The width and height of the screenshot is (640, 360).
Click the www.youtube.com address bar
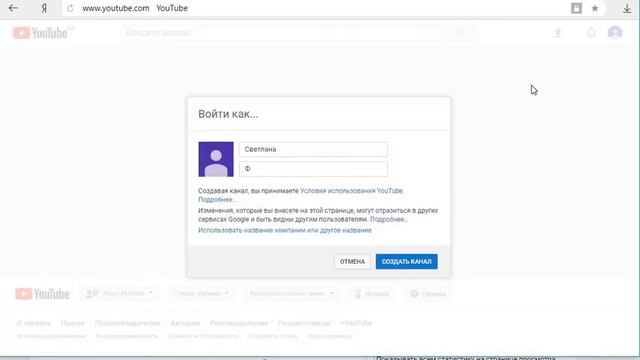pos(116,8)
